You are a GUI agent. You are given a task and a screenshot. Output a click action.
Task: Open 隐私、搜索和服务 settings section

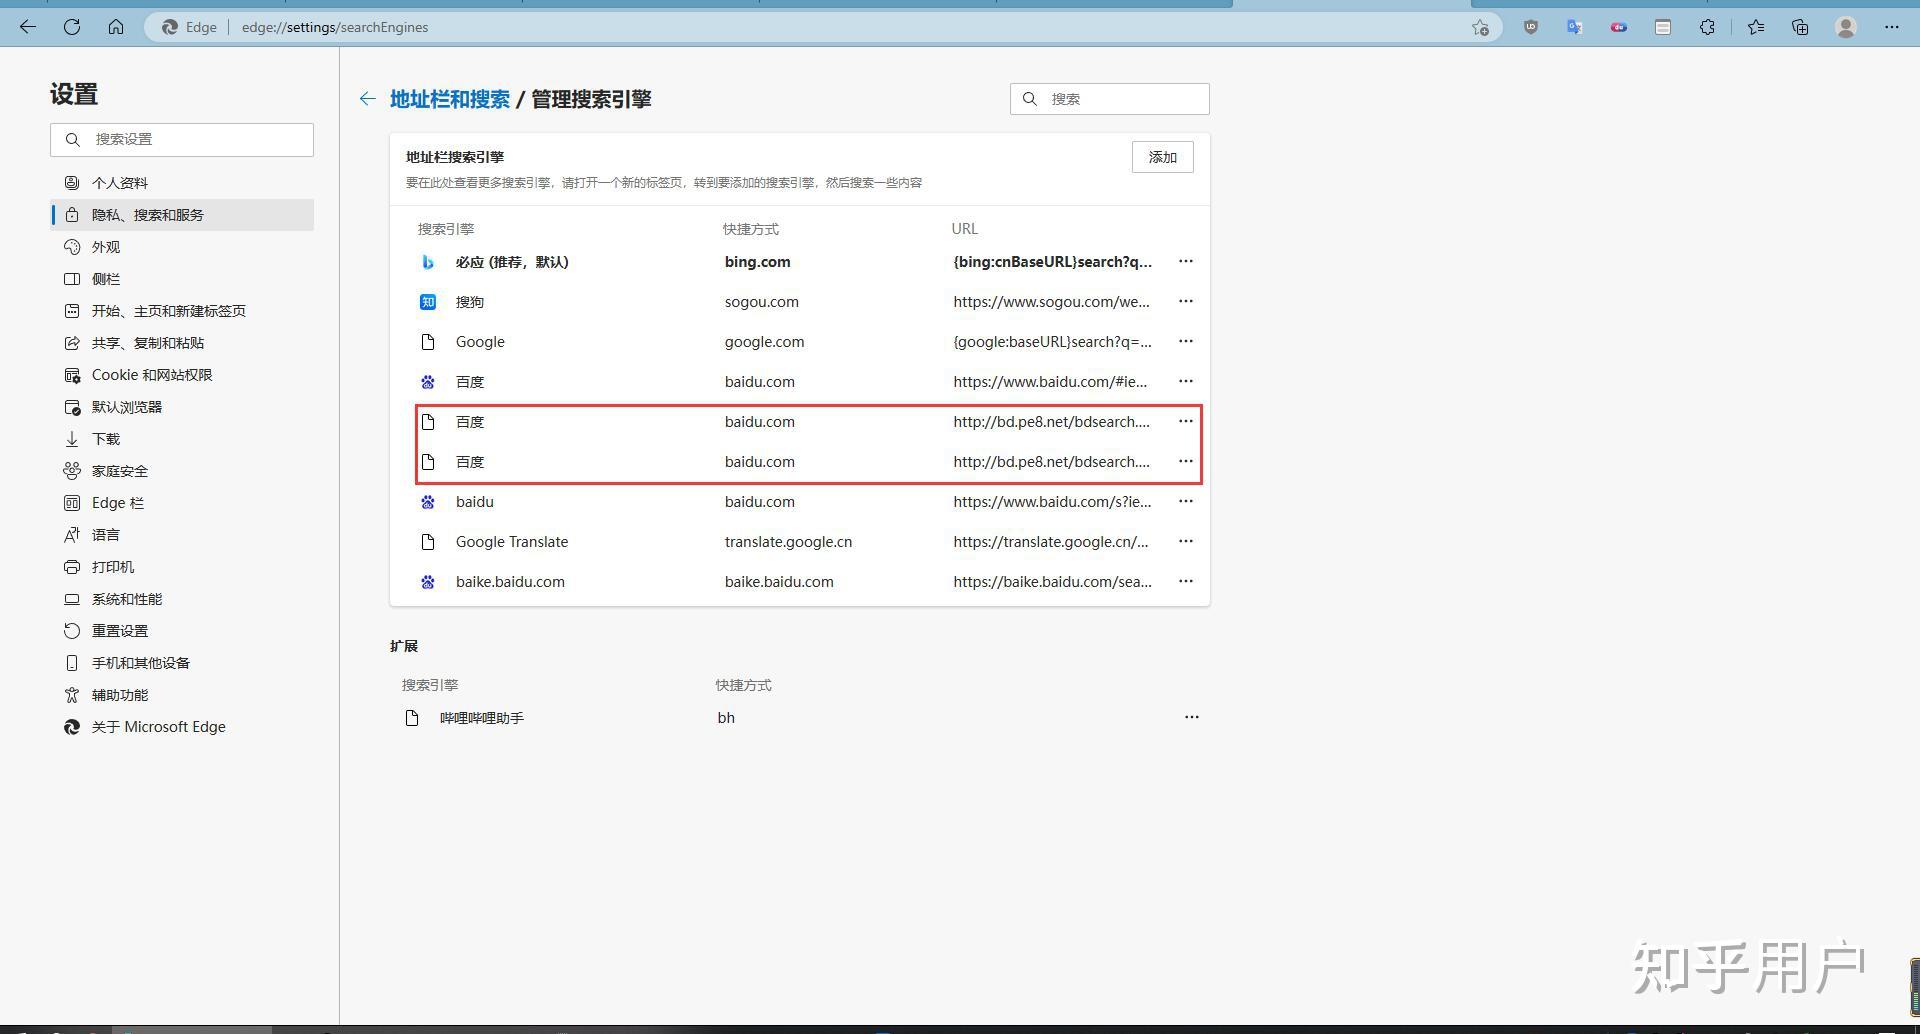[182, 215]
